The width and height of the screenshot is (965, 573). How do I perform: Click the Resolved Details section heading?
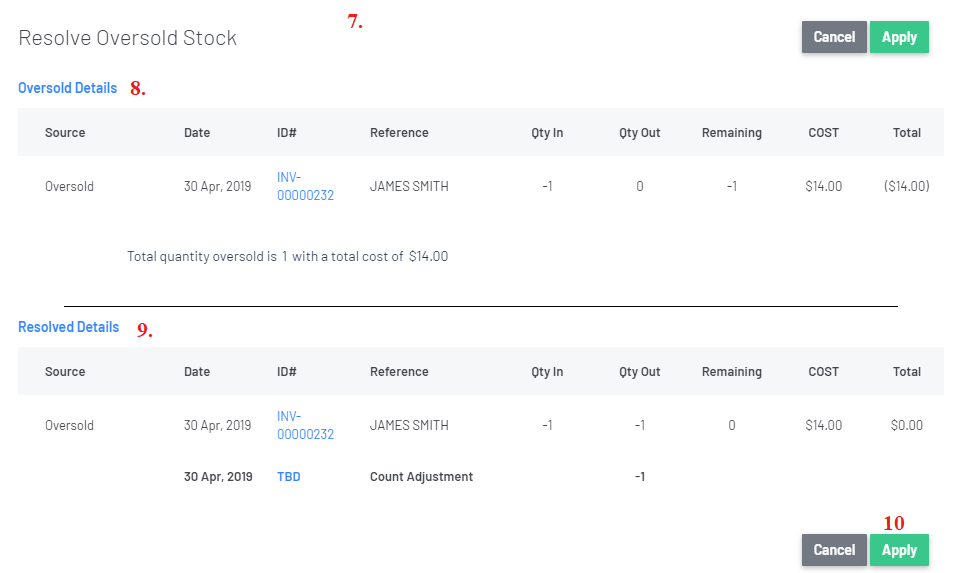[x=68, y=327]
